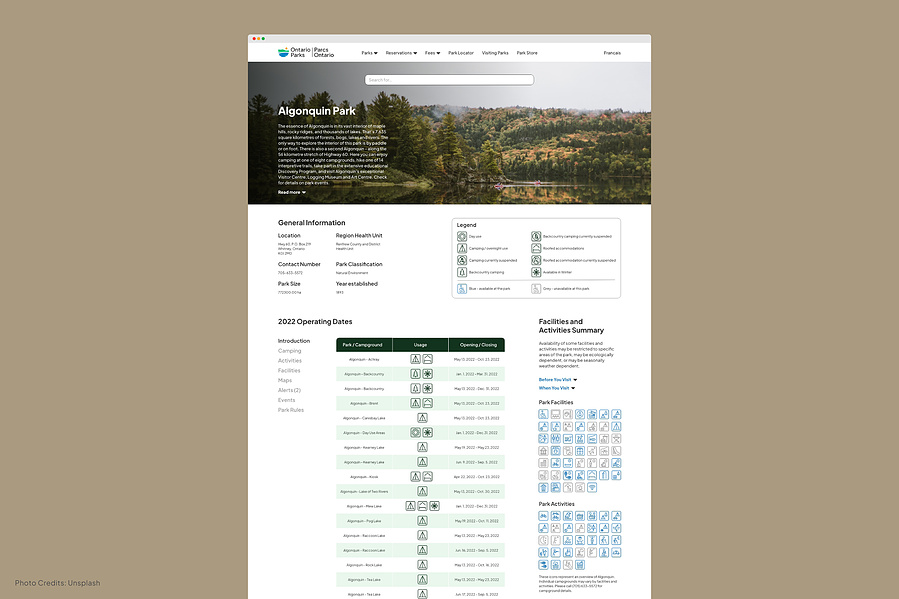
Task: Switch to the Introduction section
Action: click(294, 341)
